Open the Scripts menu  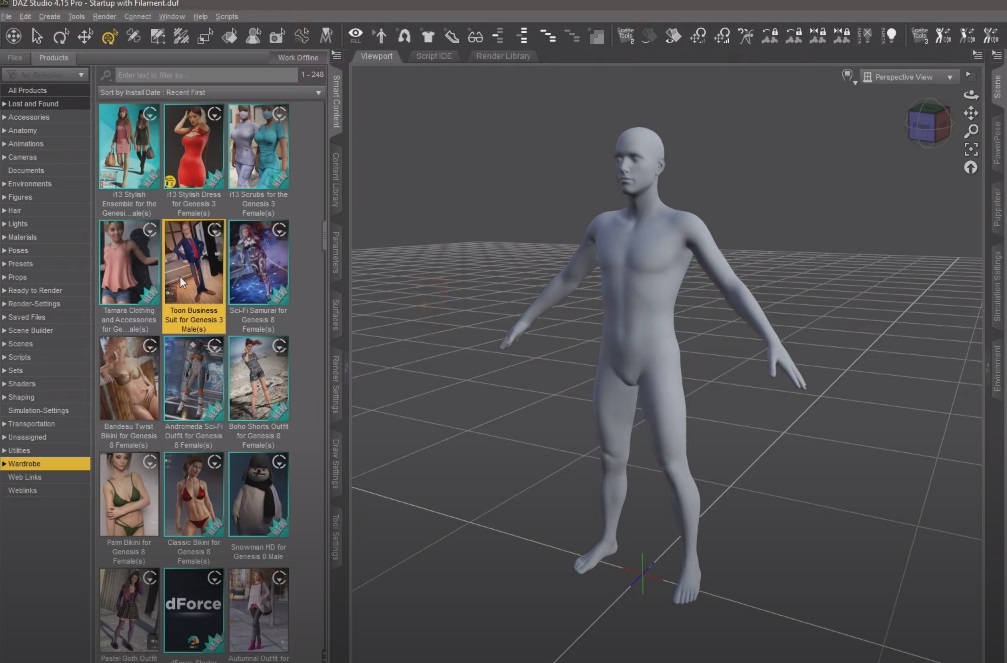(x=227, y=16)
